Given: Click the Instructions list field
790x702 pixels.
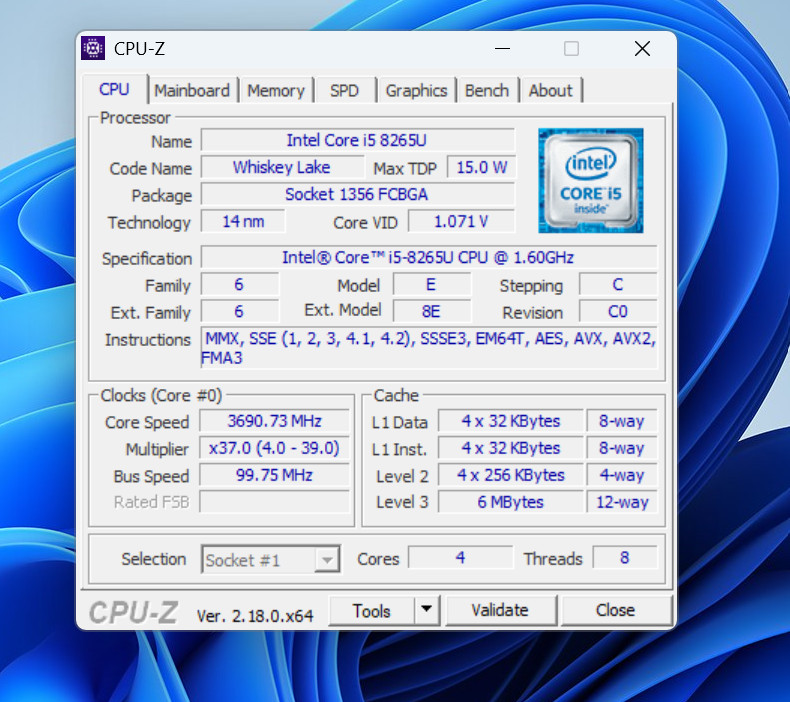Looking at the screenshot, I should [x=429, y=348].
